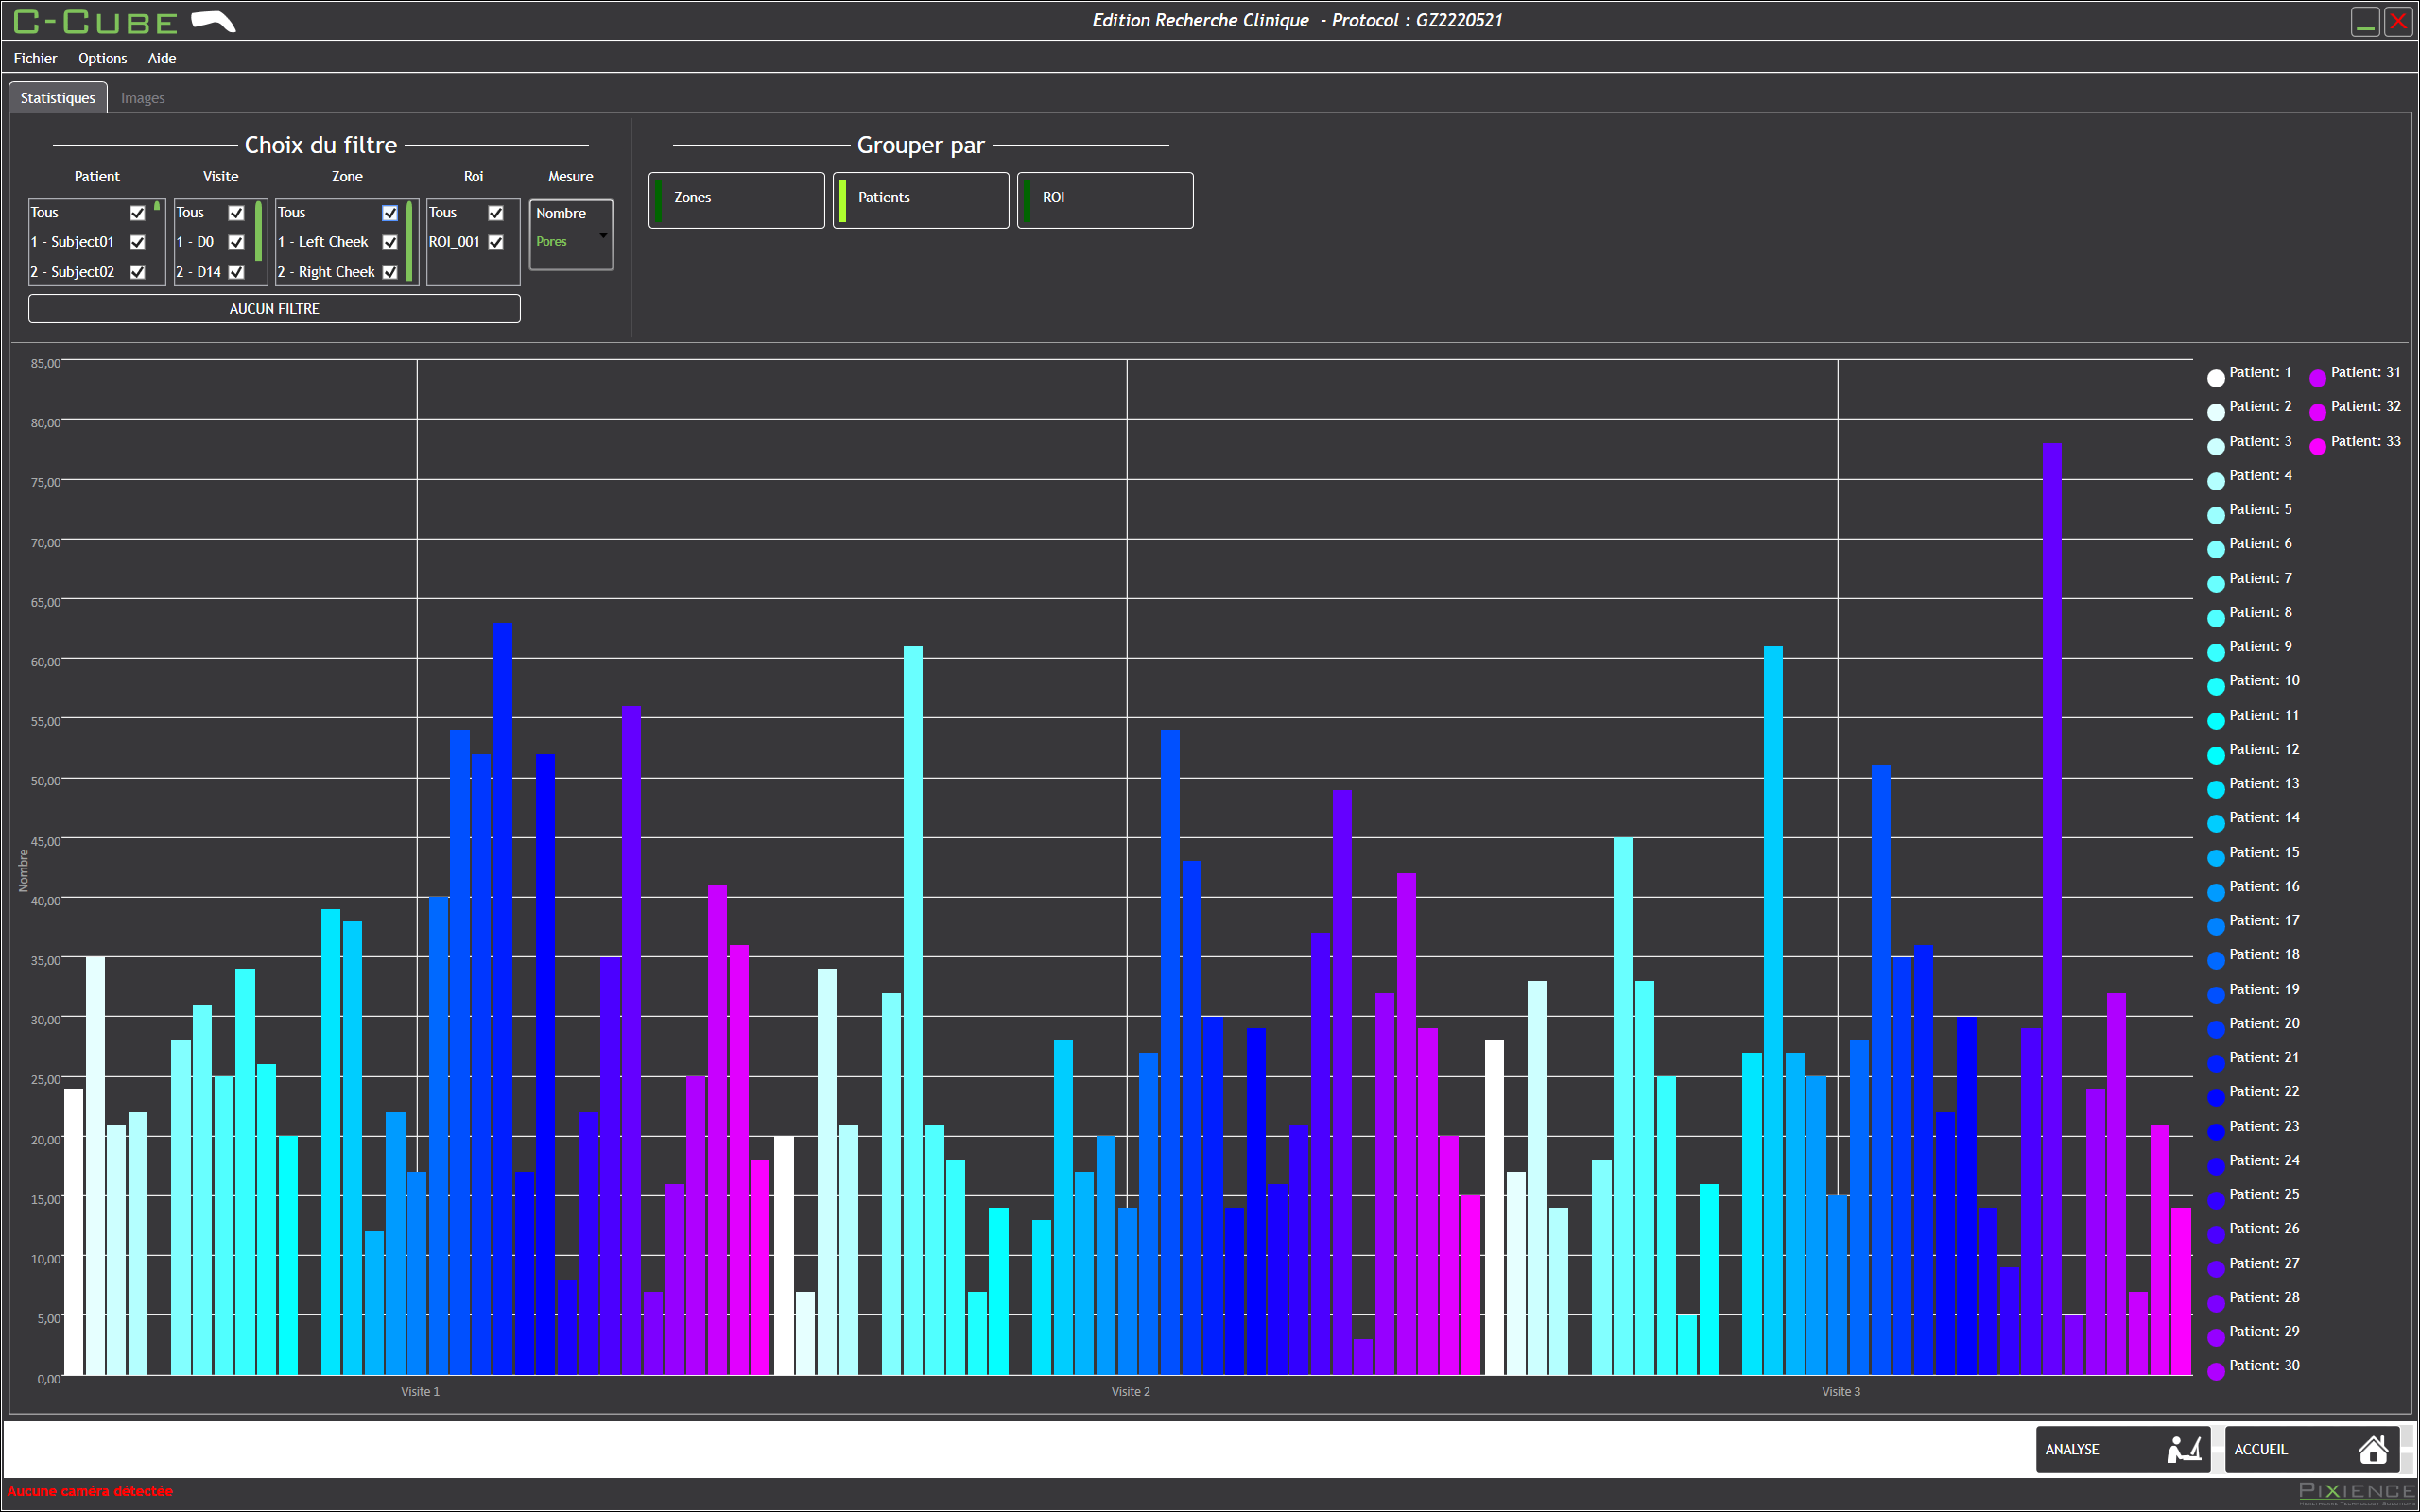This screenshot has height=1512, width=2420.
Task: Uncheck the 2 - Subject02 checkbox
Action: click(x=138, y=272)
